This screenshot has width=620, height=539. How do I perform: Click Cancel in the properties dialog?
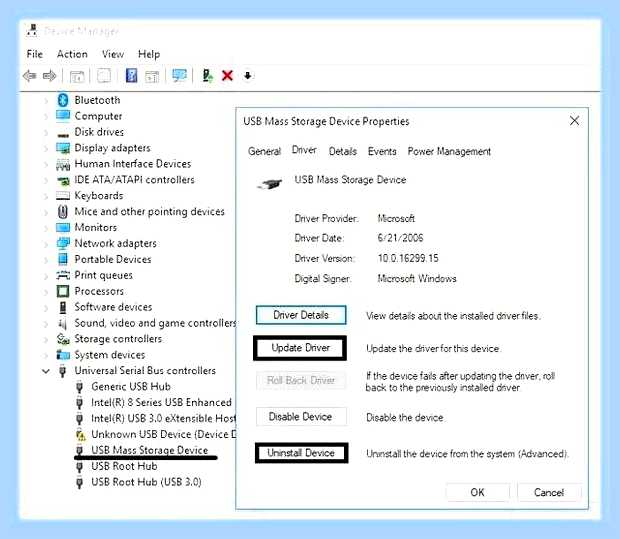coord(549,492)
